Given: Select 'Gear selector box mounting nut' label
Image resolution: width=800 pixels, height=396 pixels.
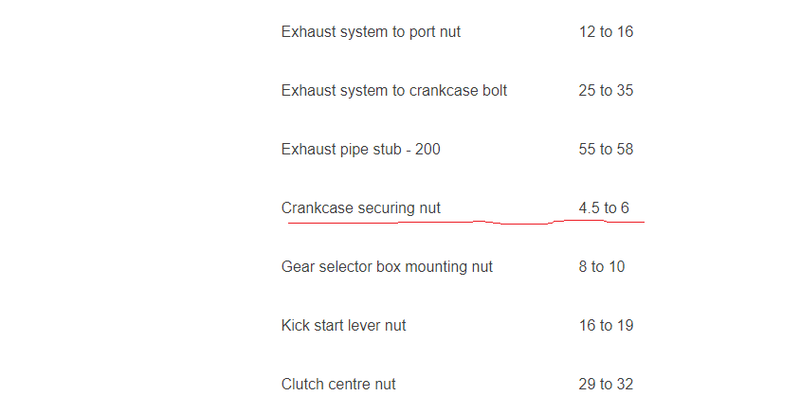Looking at the screenshot, I should coord(387,267).
